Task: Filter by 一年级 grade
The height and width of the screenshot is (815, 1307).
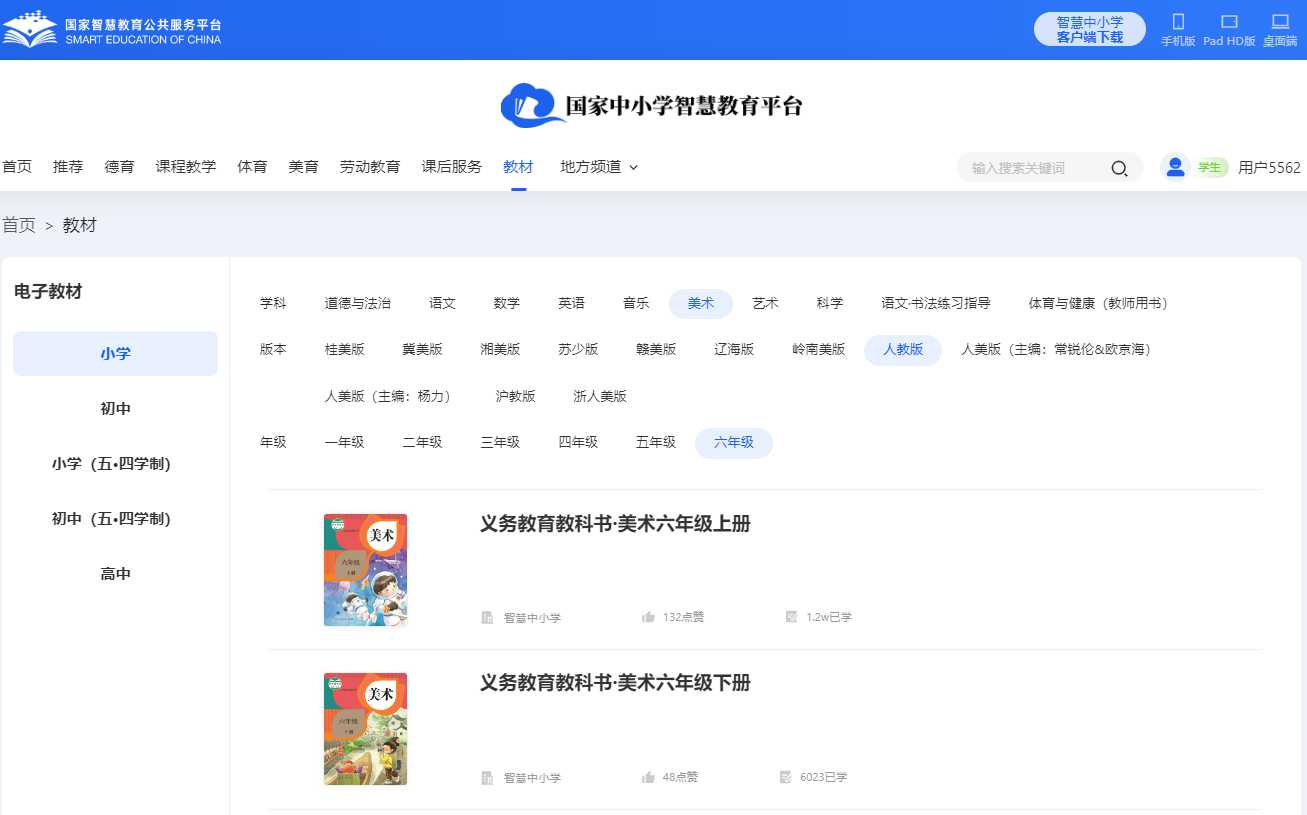Action: (x=345, y=442)
